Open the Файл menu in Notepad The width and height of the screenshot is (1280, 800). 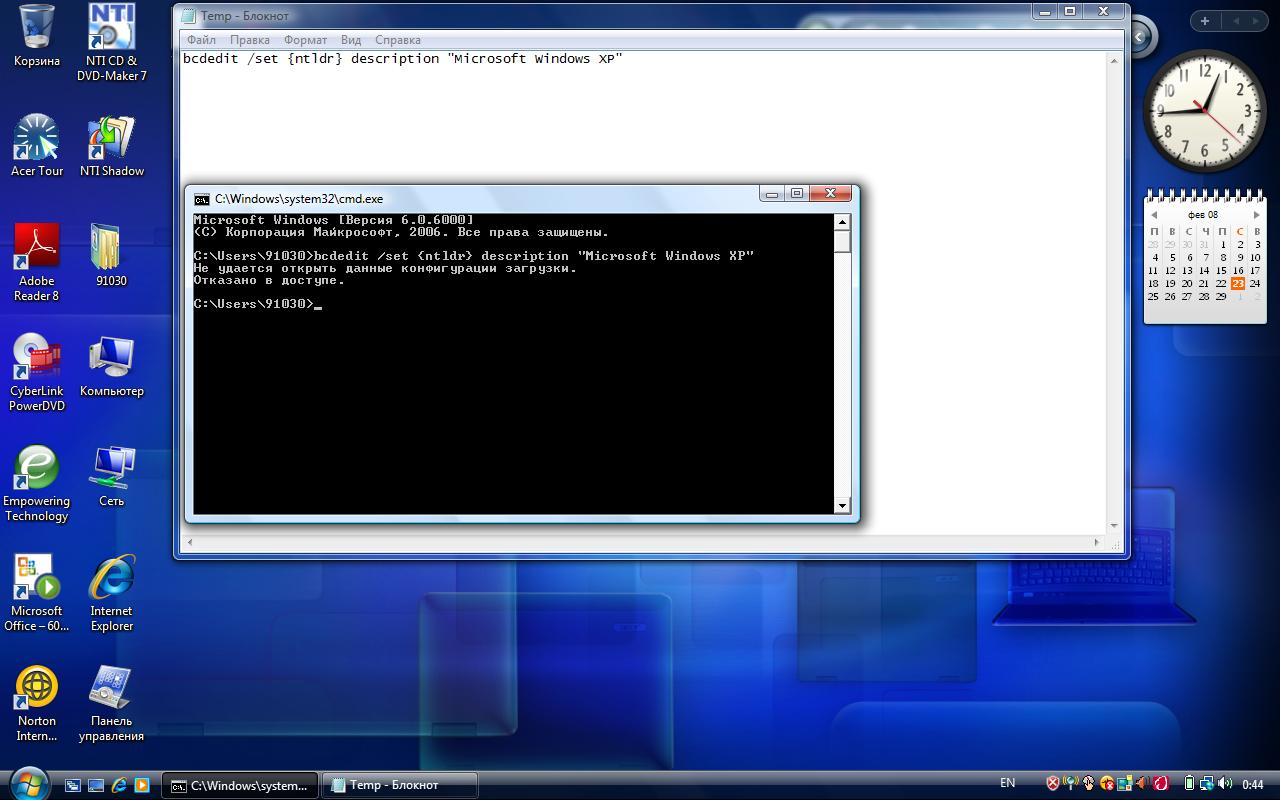(x=200, y=40)
